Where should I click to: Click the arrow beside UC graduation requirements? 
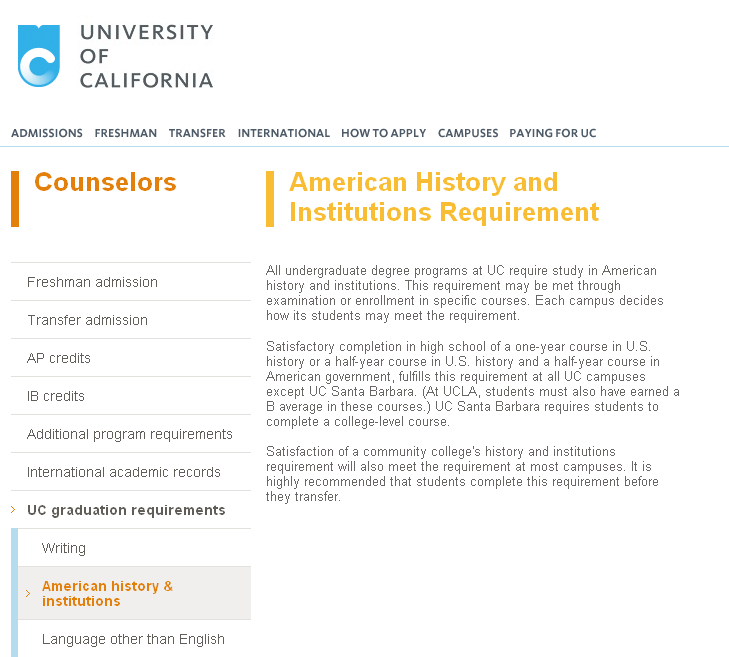point(13,510)
